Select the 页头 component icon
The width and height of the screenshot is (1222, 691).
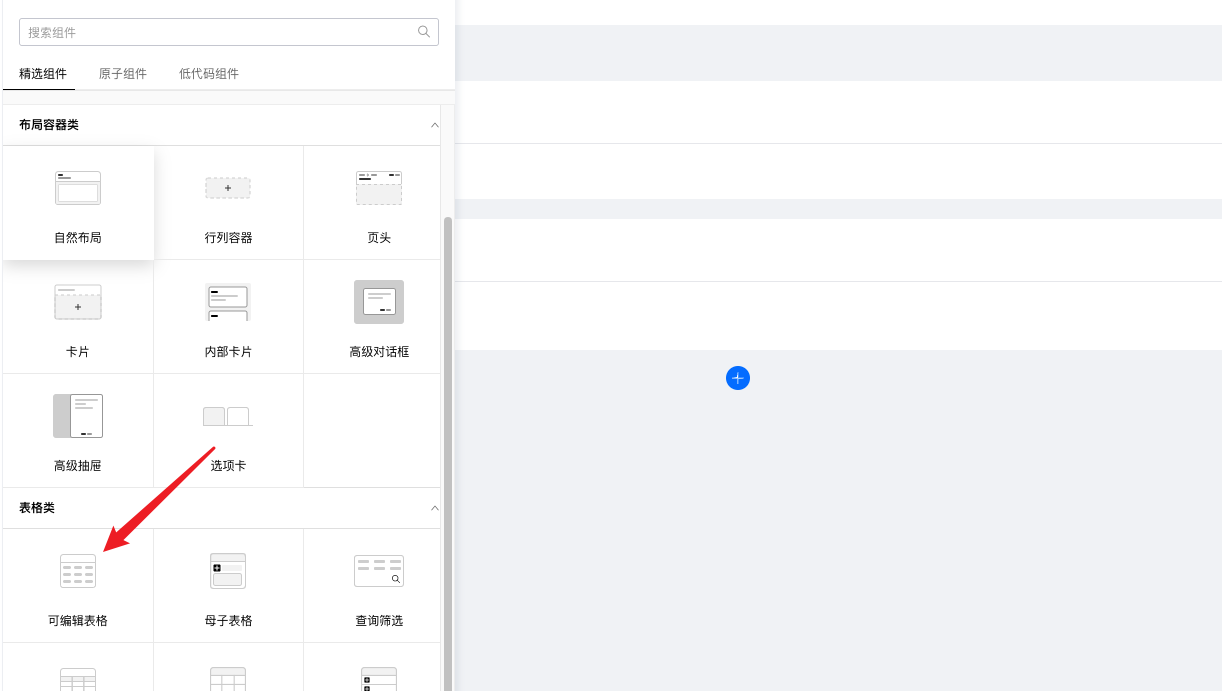379,188
